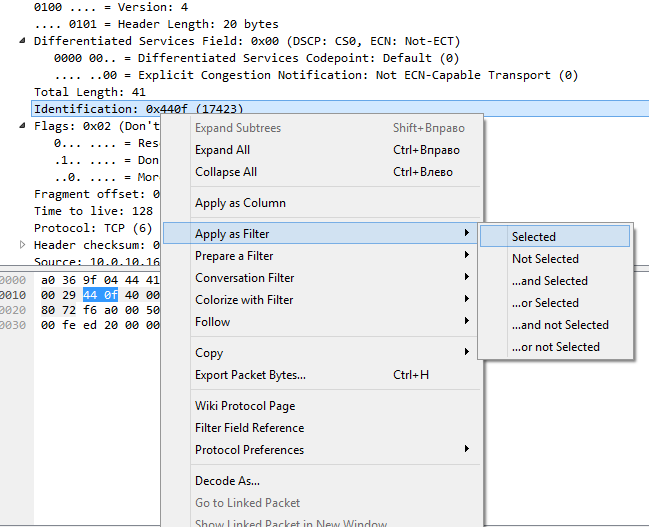Open the 'Copy' submenu
The image size is (649, 527).
click(x=209, y=353)
